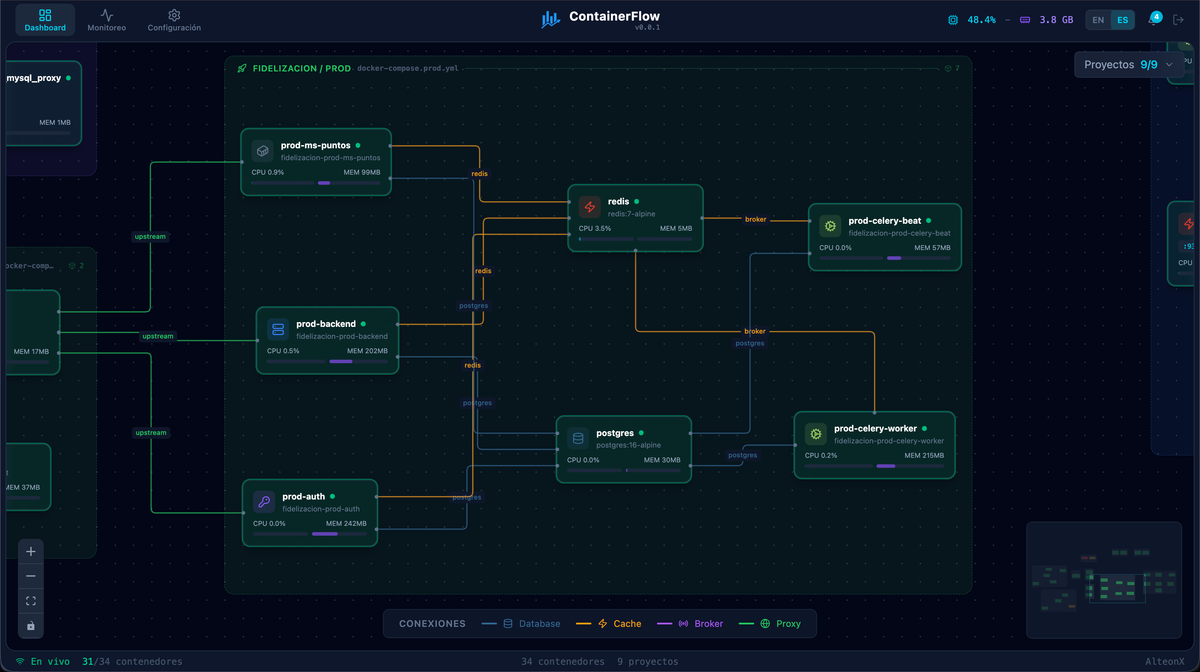The width and height of the screenshot is (1200, 672).
Task: Click the Proxy legend globe icon
Action: coord(765,624)
